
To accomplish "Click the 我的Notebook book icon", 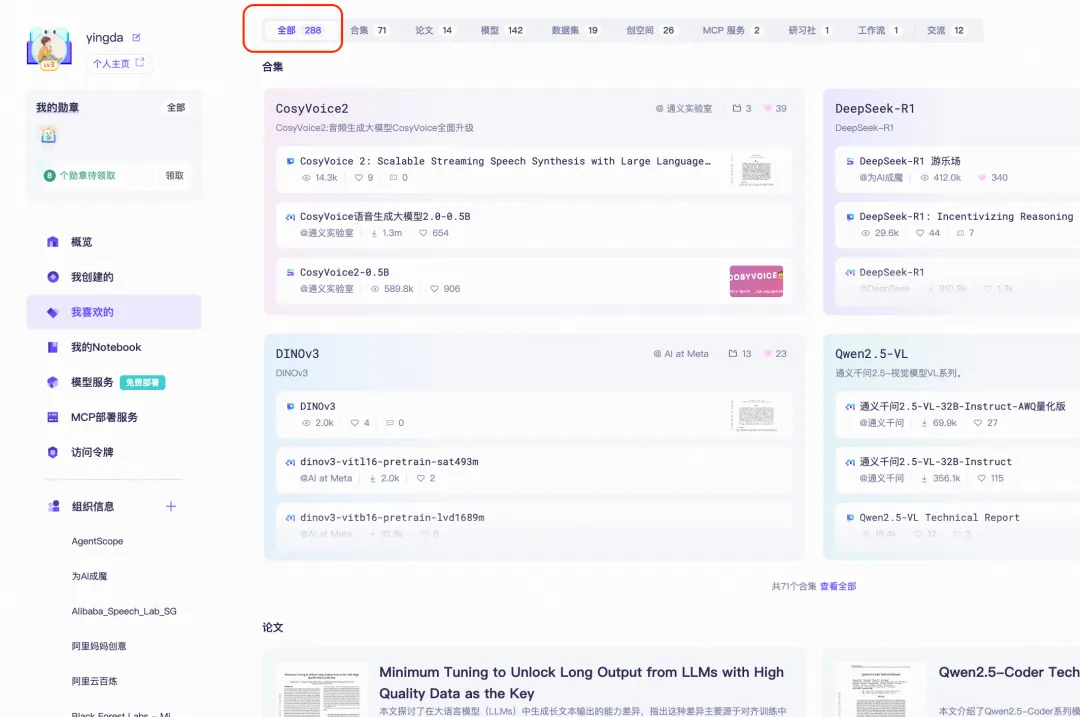I will pyautogui.click(x=53, y=347).
